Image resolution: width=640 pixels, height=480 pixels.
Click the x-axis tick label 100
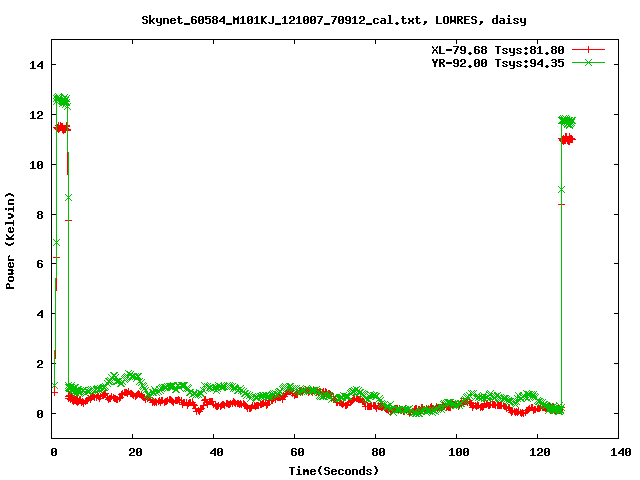tap(459, 452)
